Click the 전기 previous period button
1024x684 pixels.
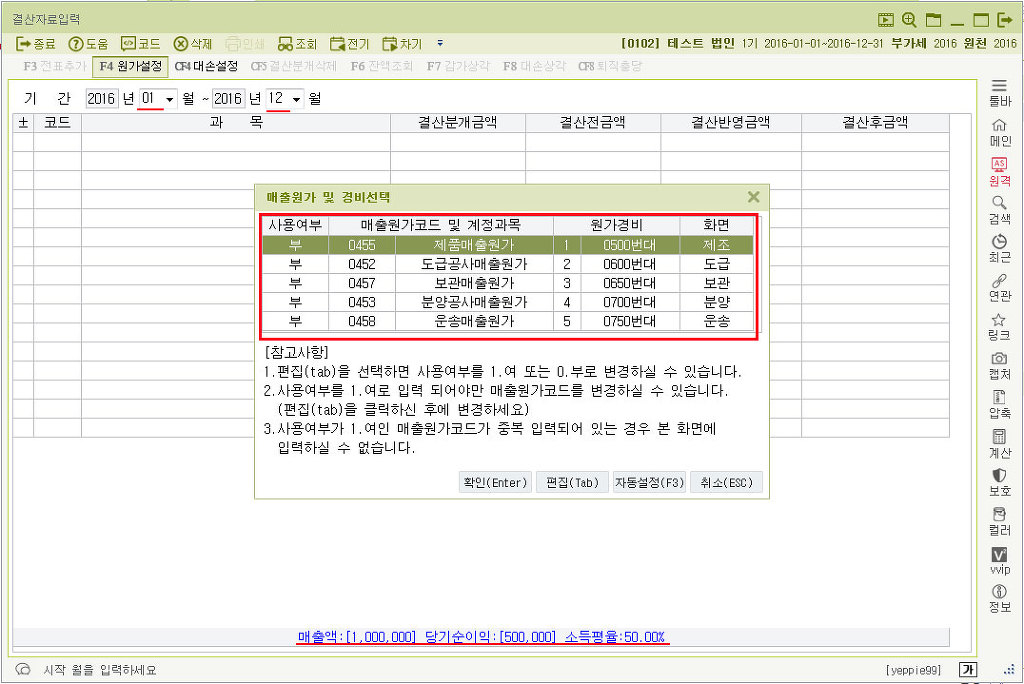[349, 44]
